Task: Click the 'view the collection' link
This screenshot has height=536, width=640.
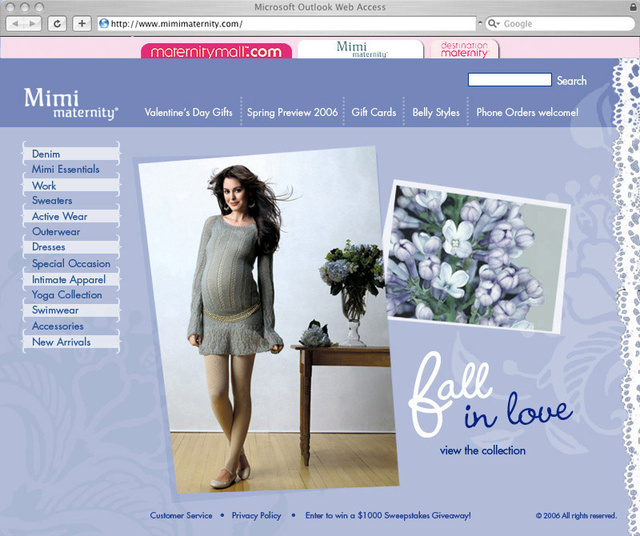Action: click(482, 451)
